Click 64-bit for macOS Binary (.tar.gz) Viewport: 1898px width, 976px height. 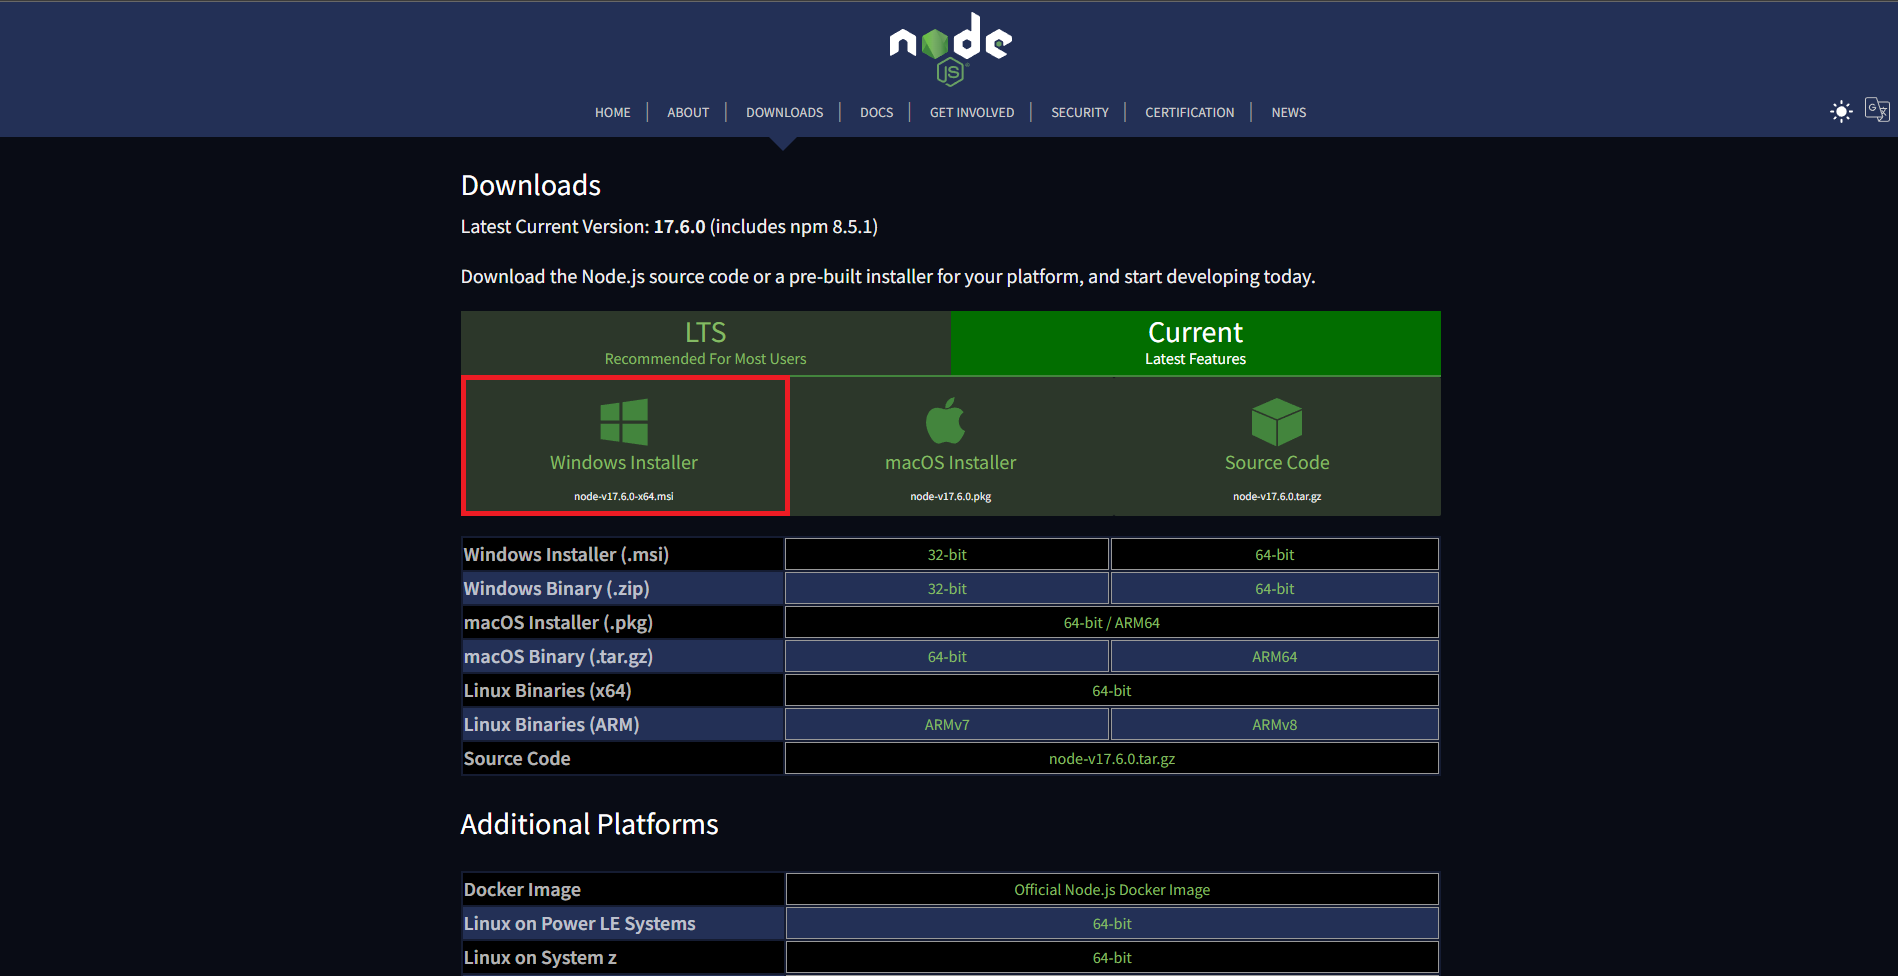[x=947, y=656]
